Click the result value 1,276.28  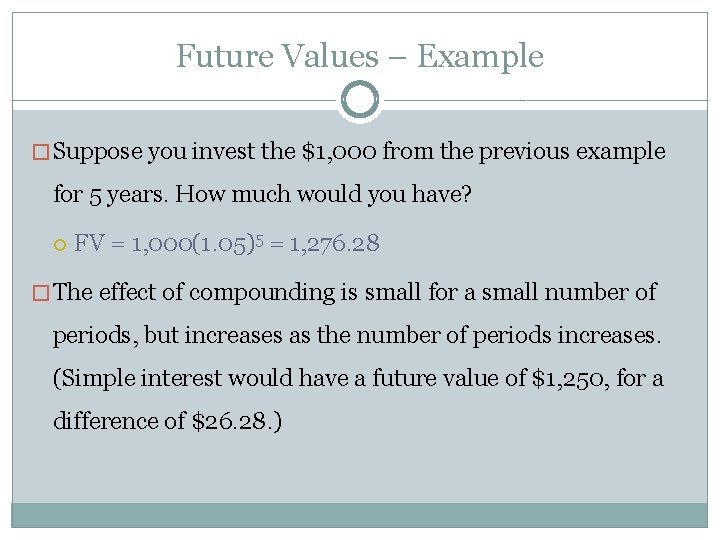[334, 243]
